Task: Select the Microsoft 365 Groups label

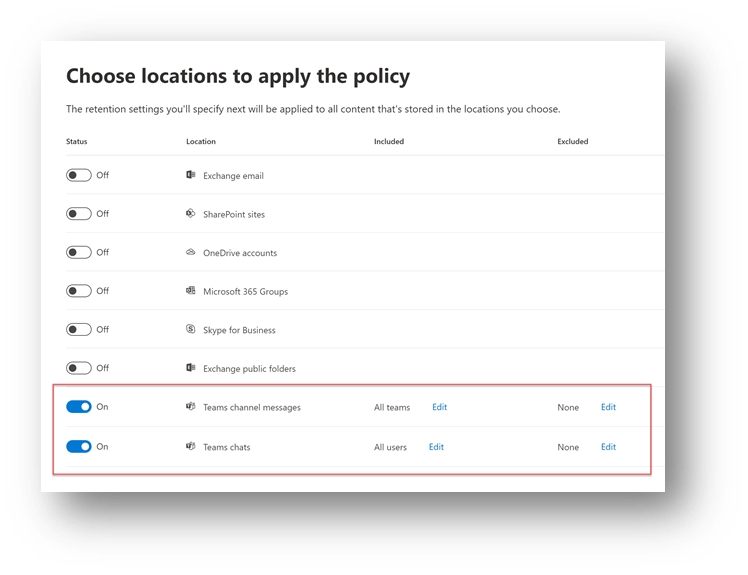Action: [245, 292]
